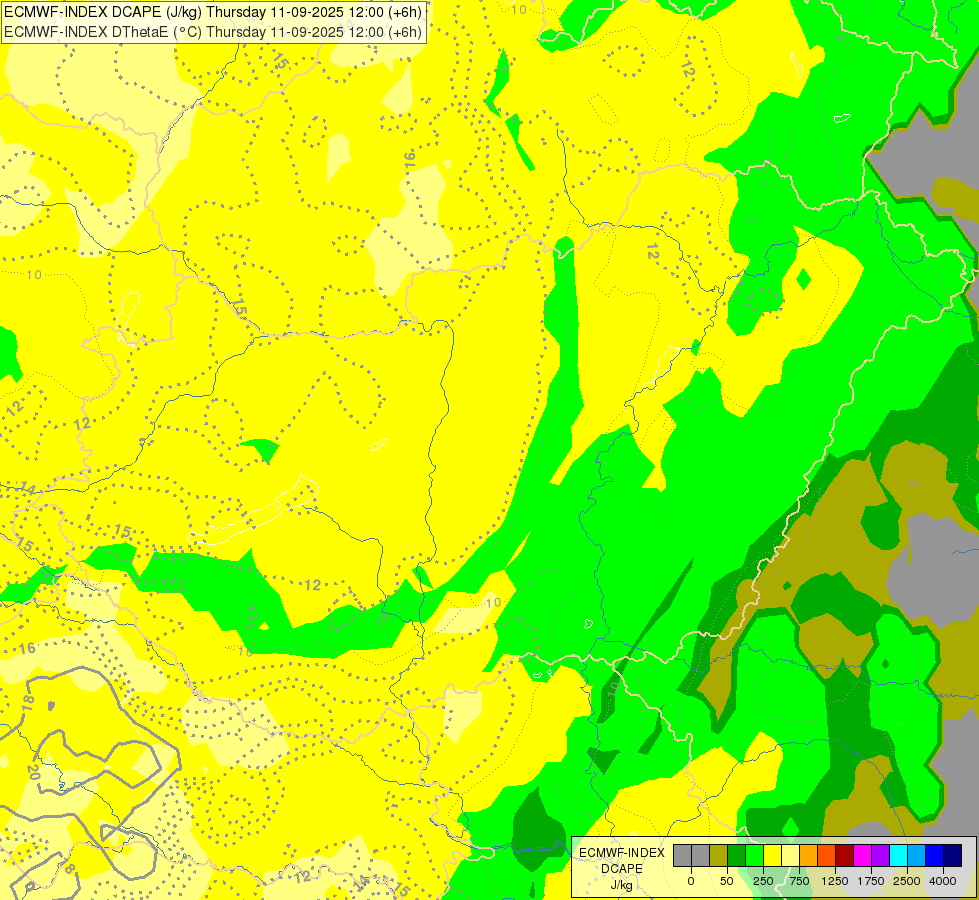Click the '750' legend scale label
The height and width of the screenshot is (900, 979).
pos(799,881)
